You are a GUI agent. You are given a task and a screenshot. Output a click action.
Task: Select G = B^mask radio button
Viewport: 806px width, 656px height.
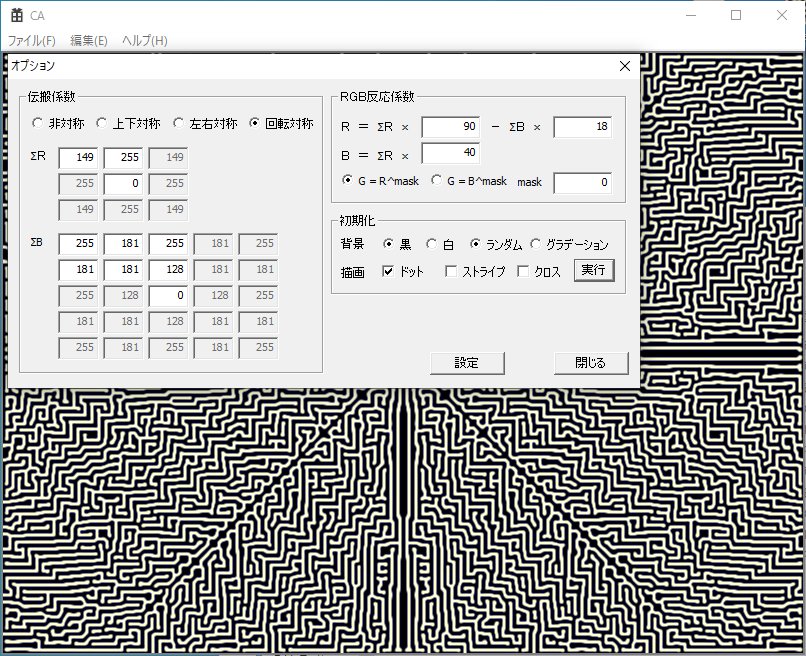click(437, 181)
